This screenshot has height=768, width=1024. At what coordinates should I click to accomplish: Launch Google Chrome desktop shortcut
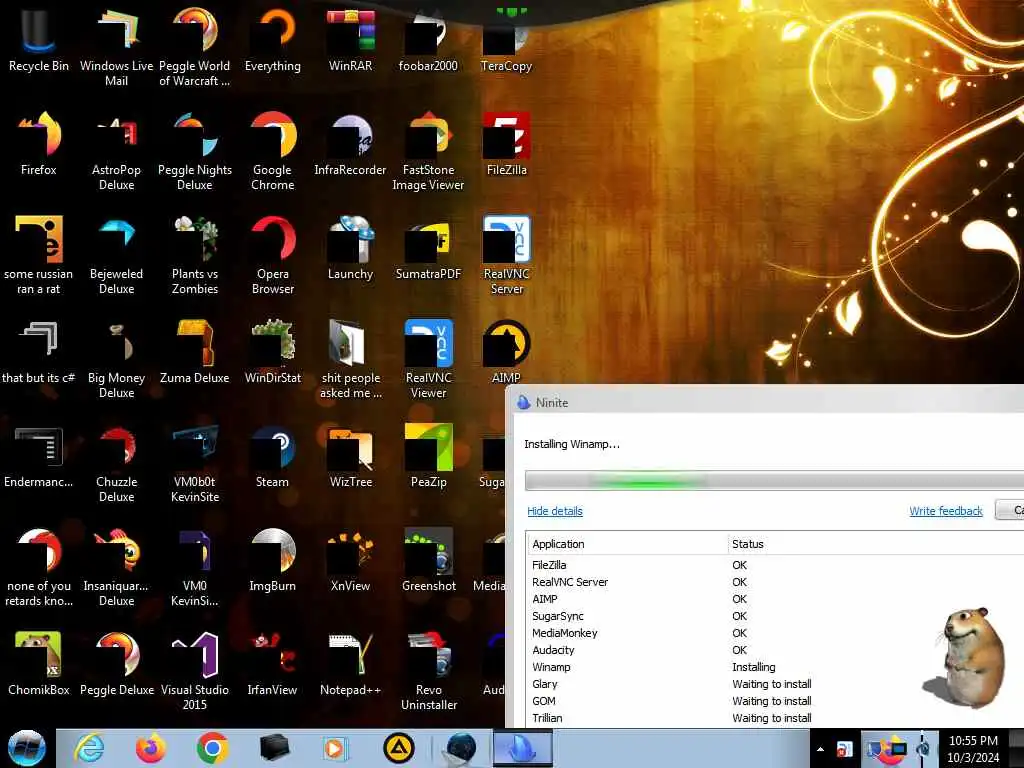point(272,150)
